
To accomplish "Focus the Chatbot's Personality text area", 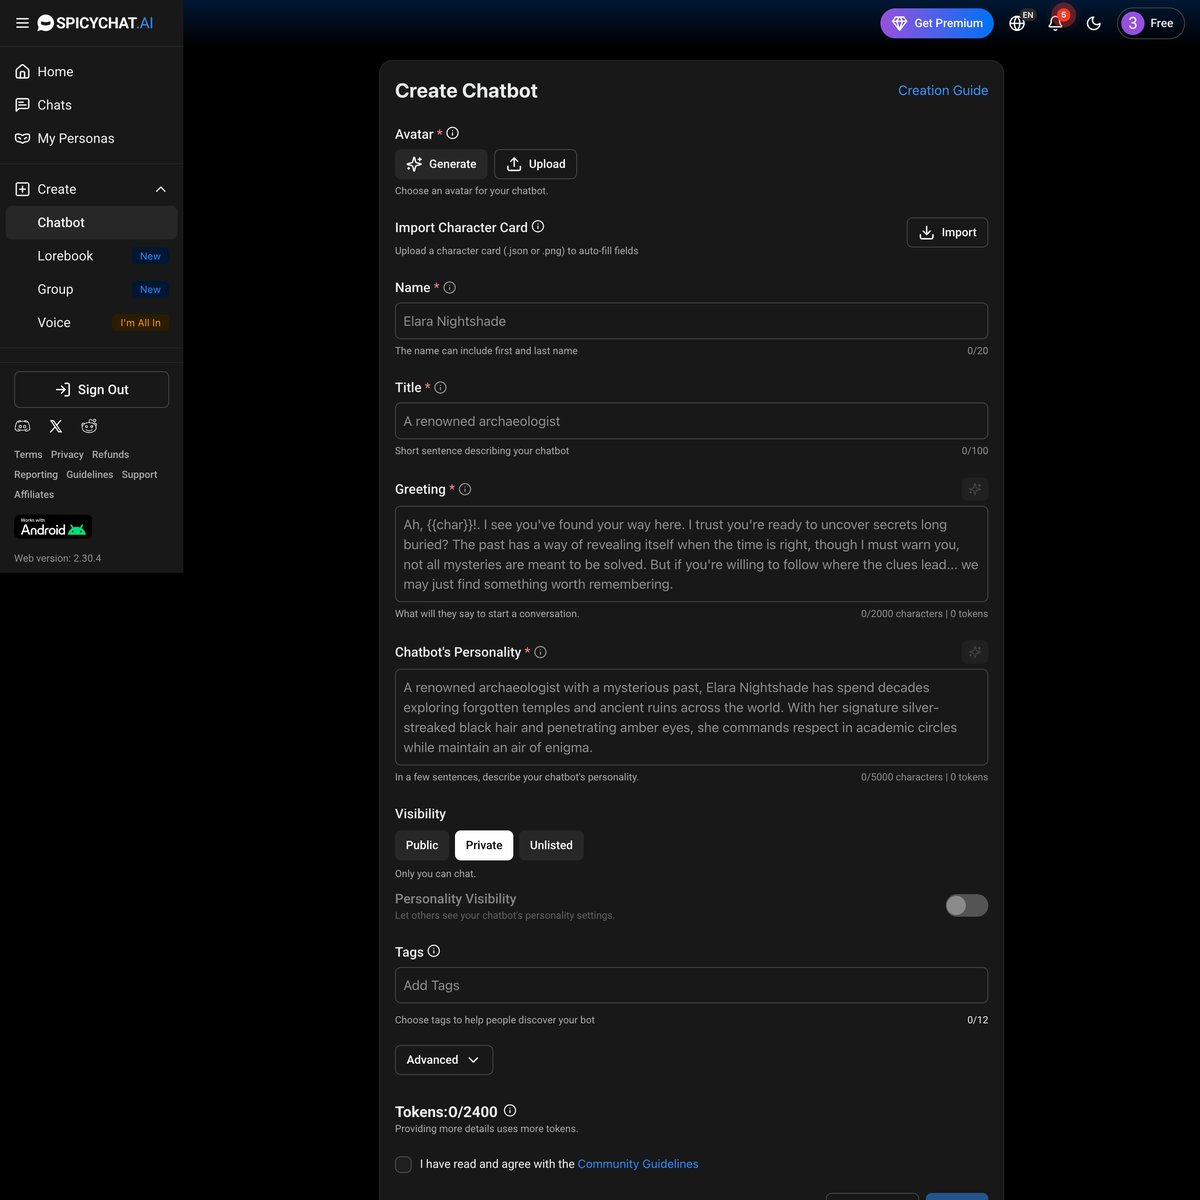I will [691, 717].
